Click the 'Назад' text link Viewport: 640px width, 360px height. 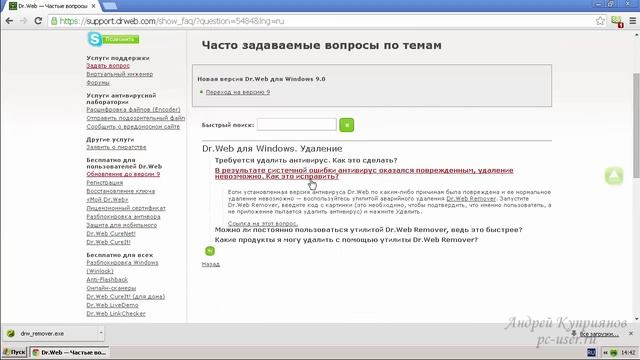(x=211, y=264)
